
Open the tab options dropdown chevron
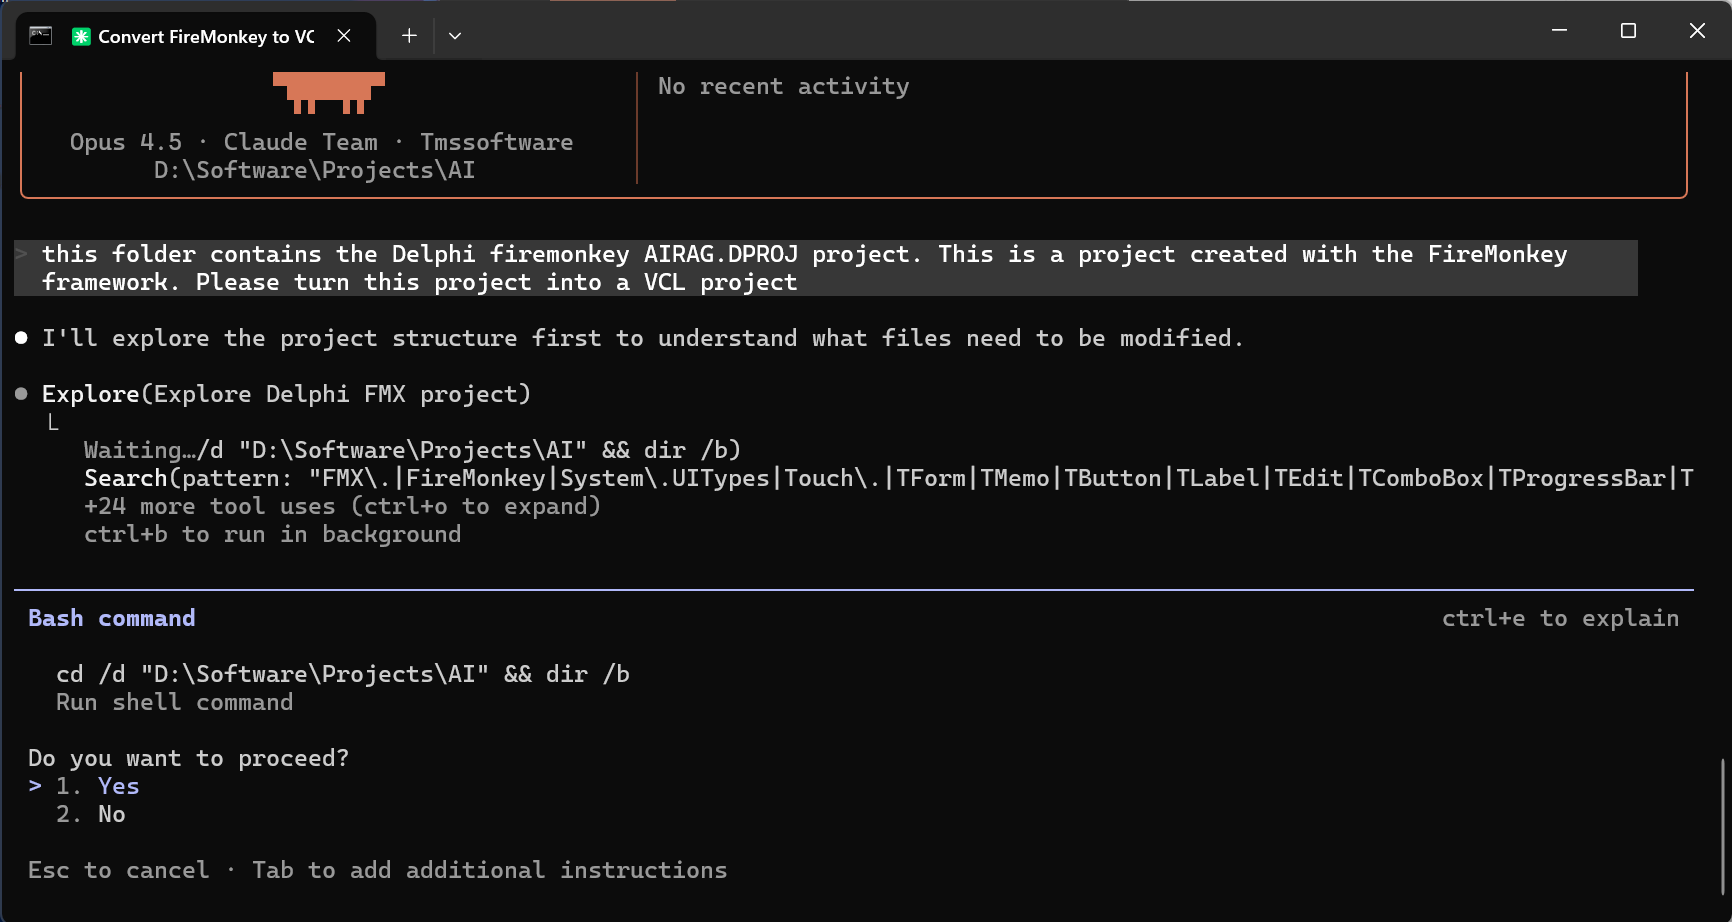coord(455,35)
